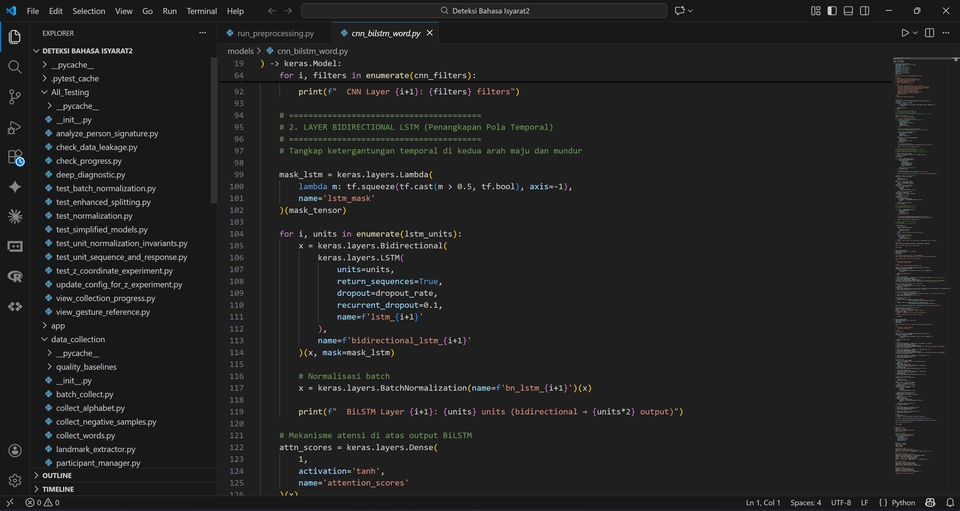
Task: Change encoding via UTF-8
Action: [x=841, y=502]
